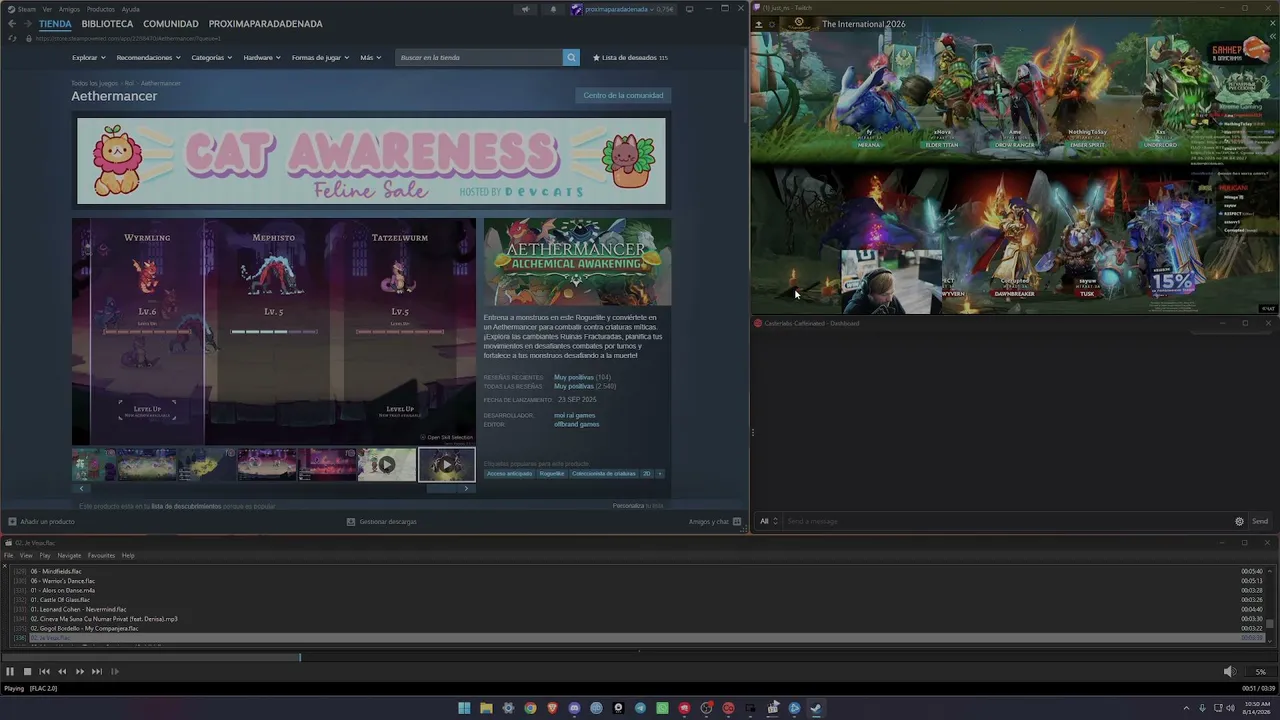
Task: Open Google Chrome from the taskbar
Action: pos(530,708)
